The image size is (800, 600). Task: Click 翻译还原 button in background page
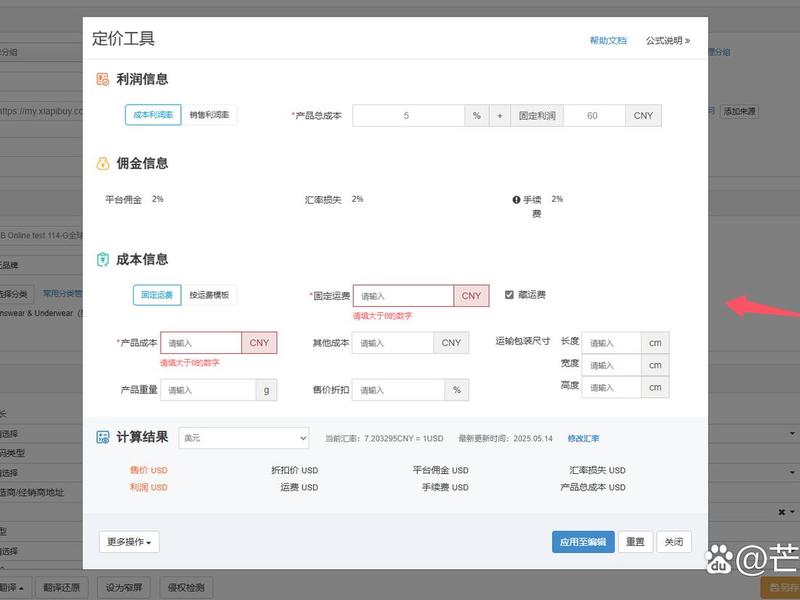pyautogui.click(x=62, y=588)
